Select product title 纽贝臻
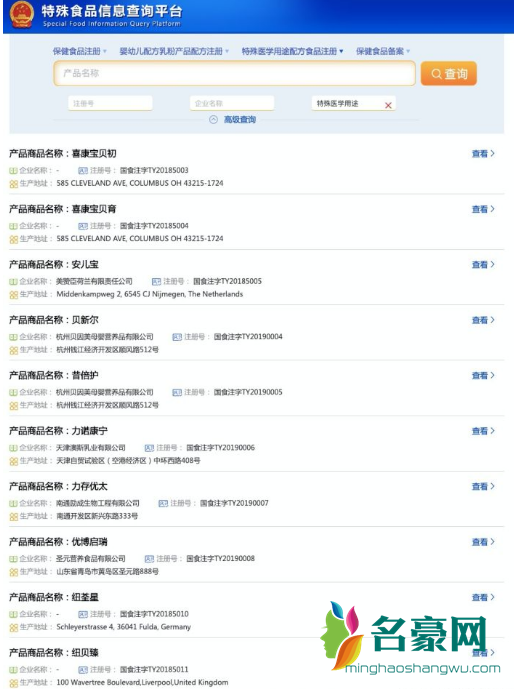Screen dimensions: 514x689 tap(85, 653)
